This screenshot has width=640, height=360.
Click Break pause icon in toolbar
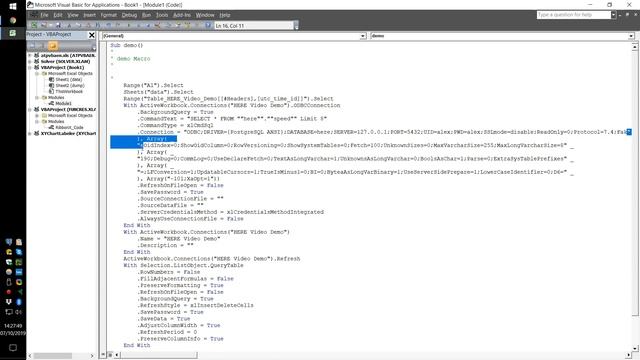point(138,25)
